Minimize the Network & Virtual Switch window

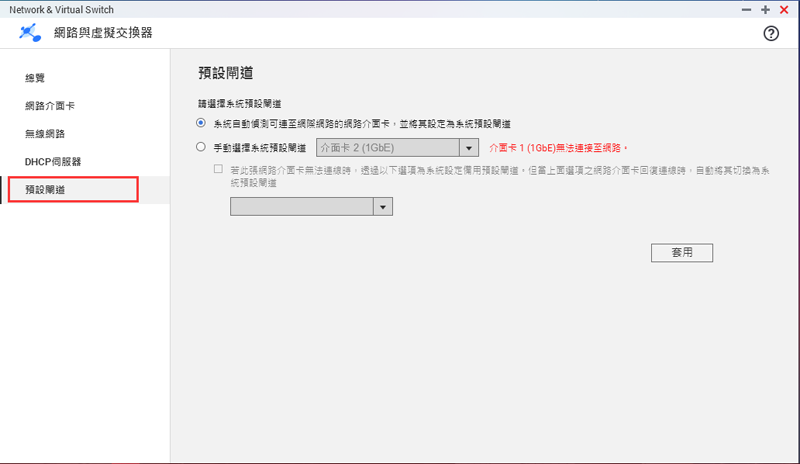[x=747, y=9]
